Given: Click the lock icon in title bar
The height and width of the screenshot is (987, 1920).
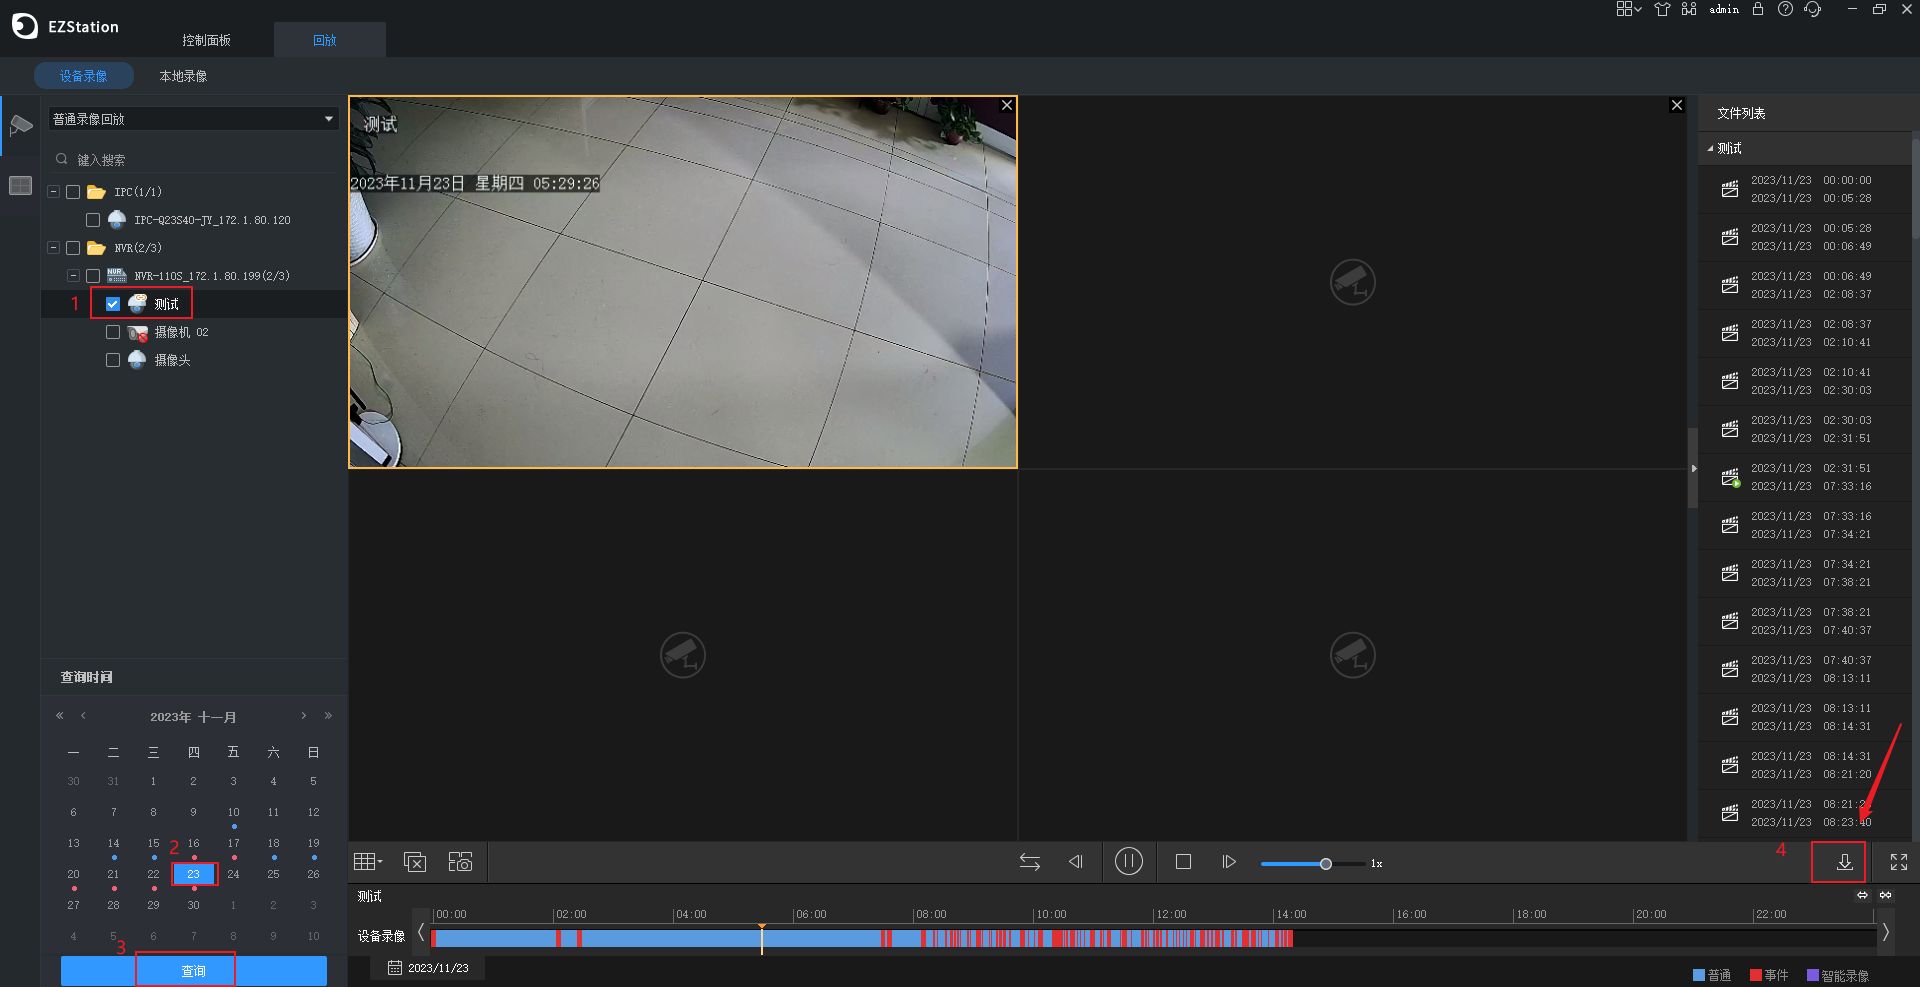Looking at the screenshot, I should 1758,9.
